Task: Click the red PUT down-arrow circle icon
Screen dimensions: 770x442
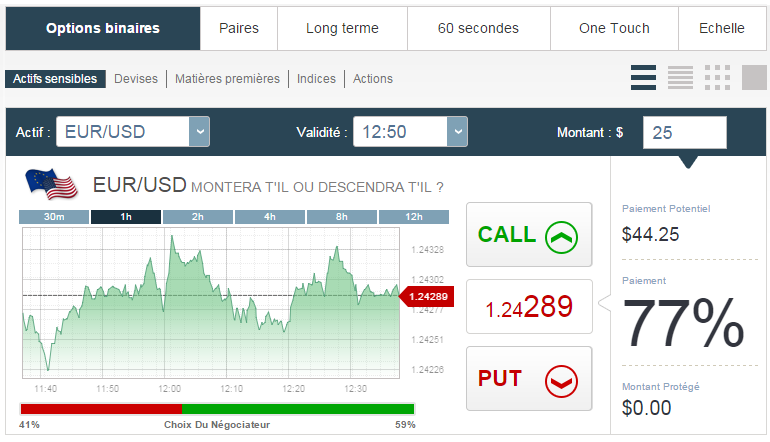Action: tap(561, 381)
